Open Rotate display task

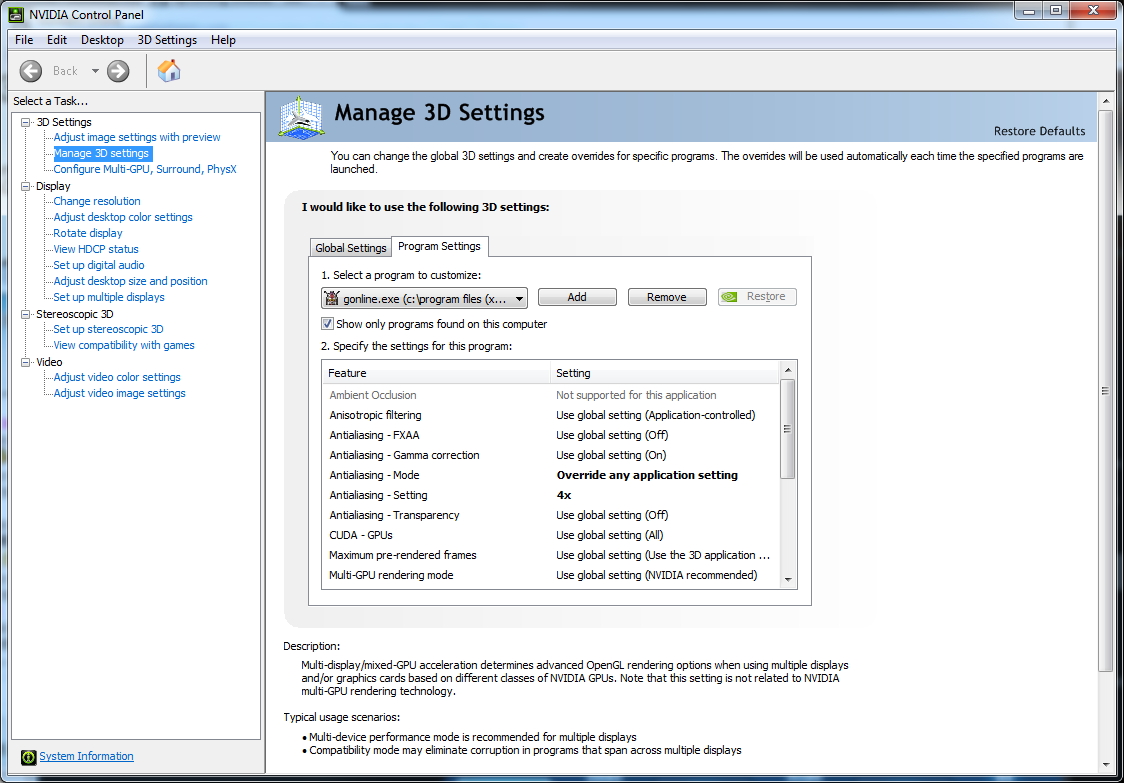point(87,233)
